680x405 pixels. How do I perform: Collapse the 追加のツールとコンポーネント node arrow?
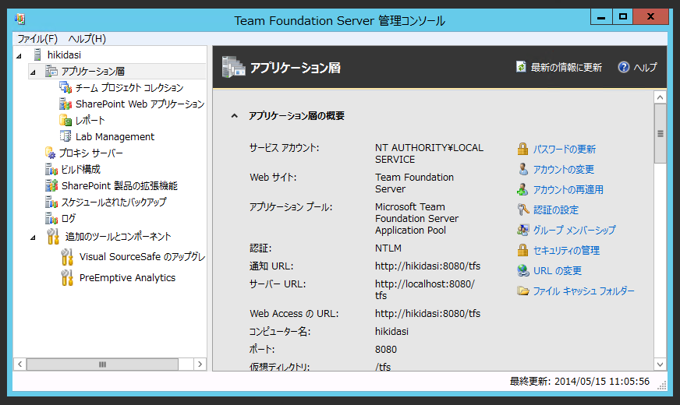click(x=33, y=237)
